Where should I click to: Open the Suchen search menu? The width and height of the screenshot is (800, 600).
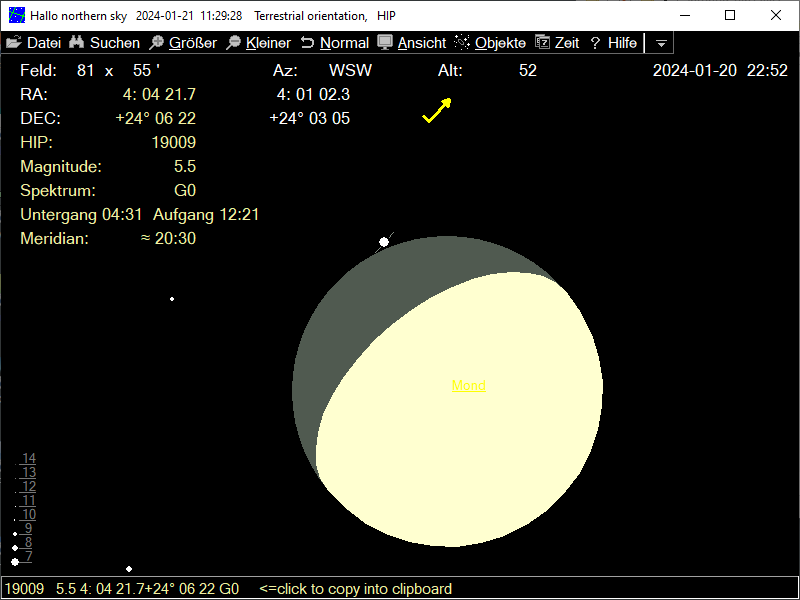click(x=104, y=43)
